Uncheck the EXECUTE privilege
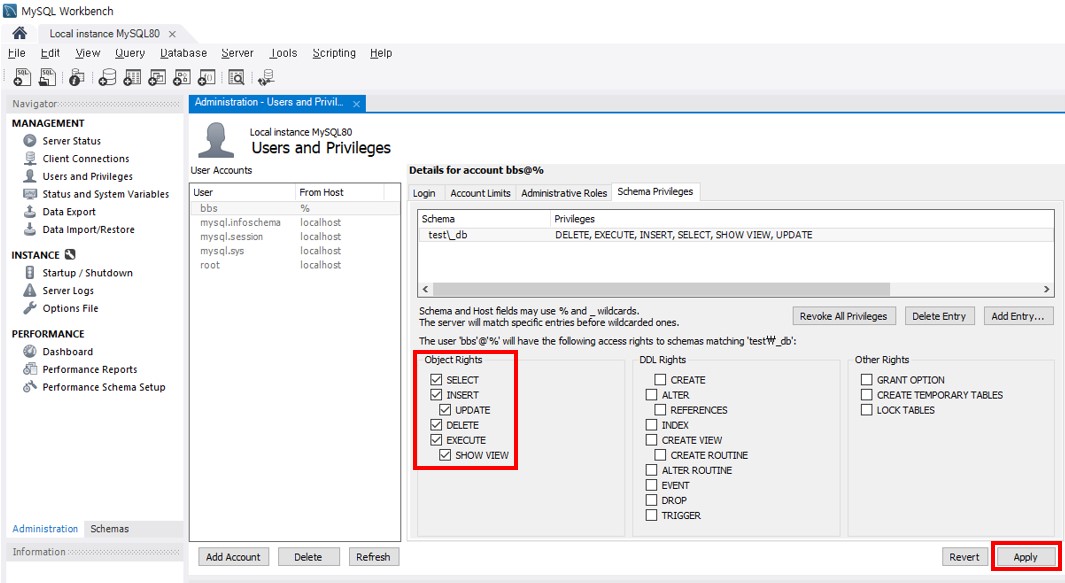The height and width of the screenshot is (583, 1065). point(436,440)
